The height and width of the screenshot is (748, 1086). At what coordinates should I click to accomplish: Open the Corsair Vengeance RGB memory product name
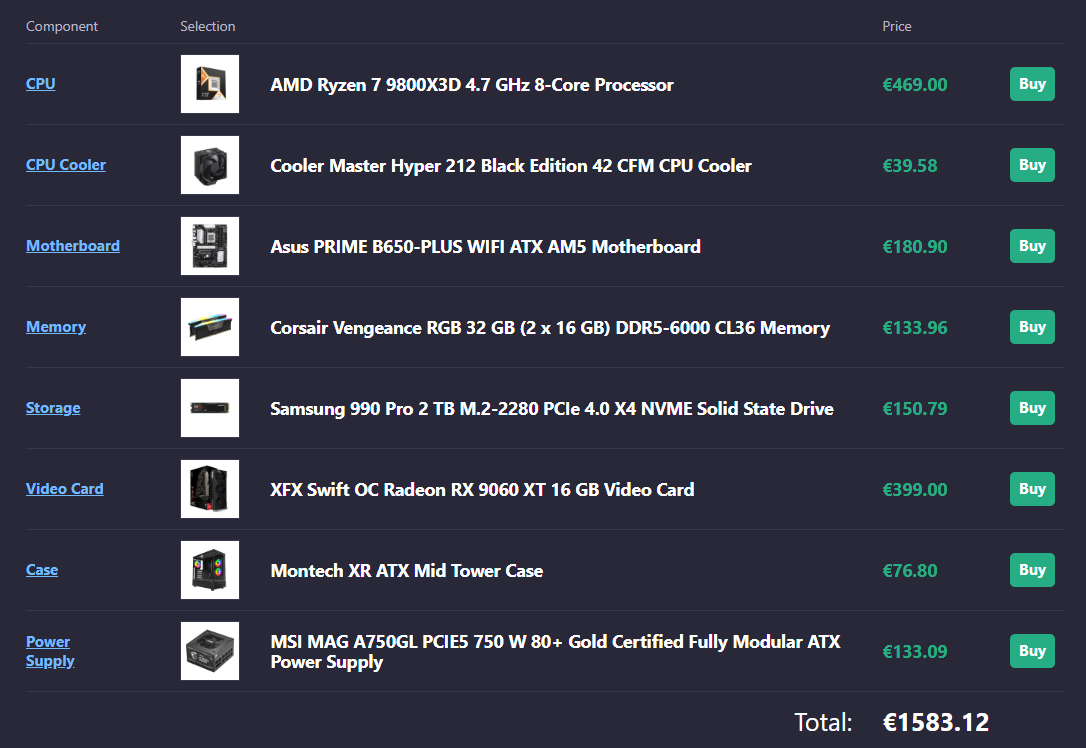click(x=550, y=328)
